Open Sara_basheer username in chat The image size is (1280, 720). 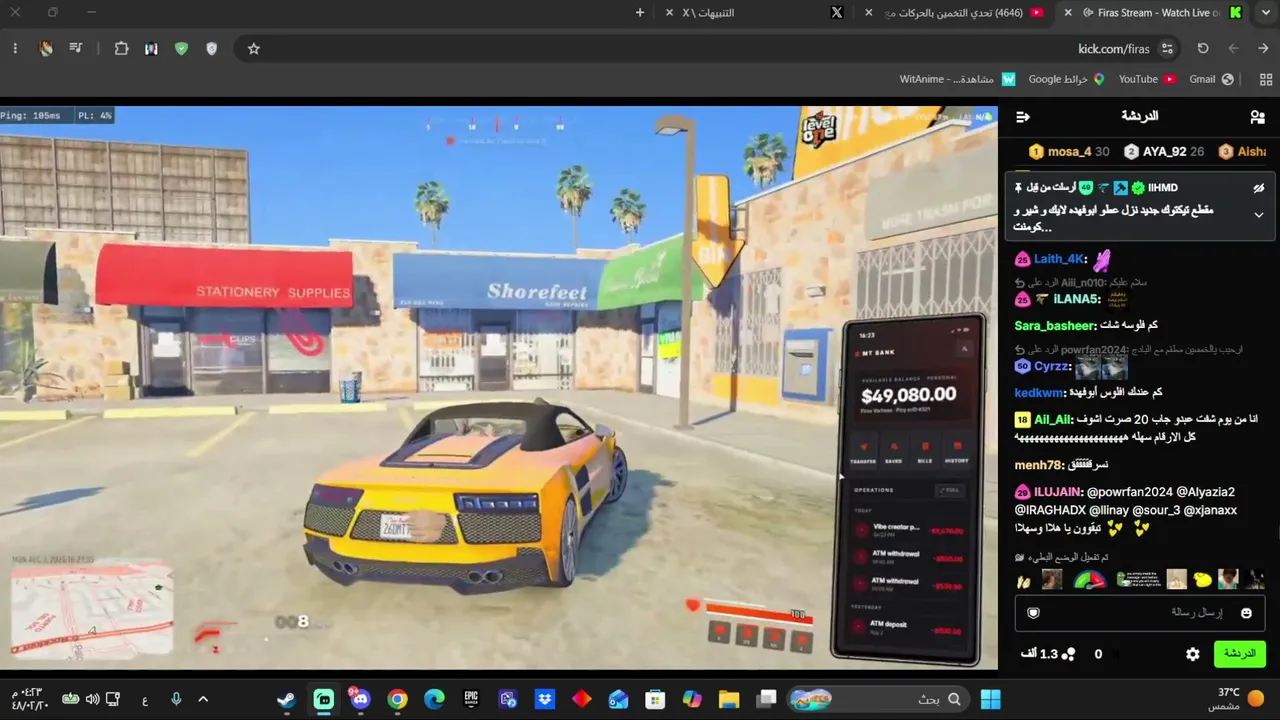(1055, 326)
